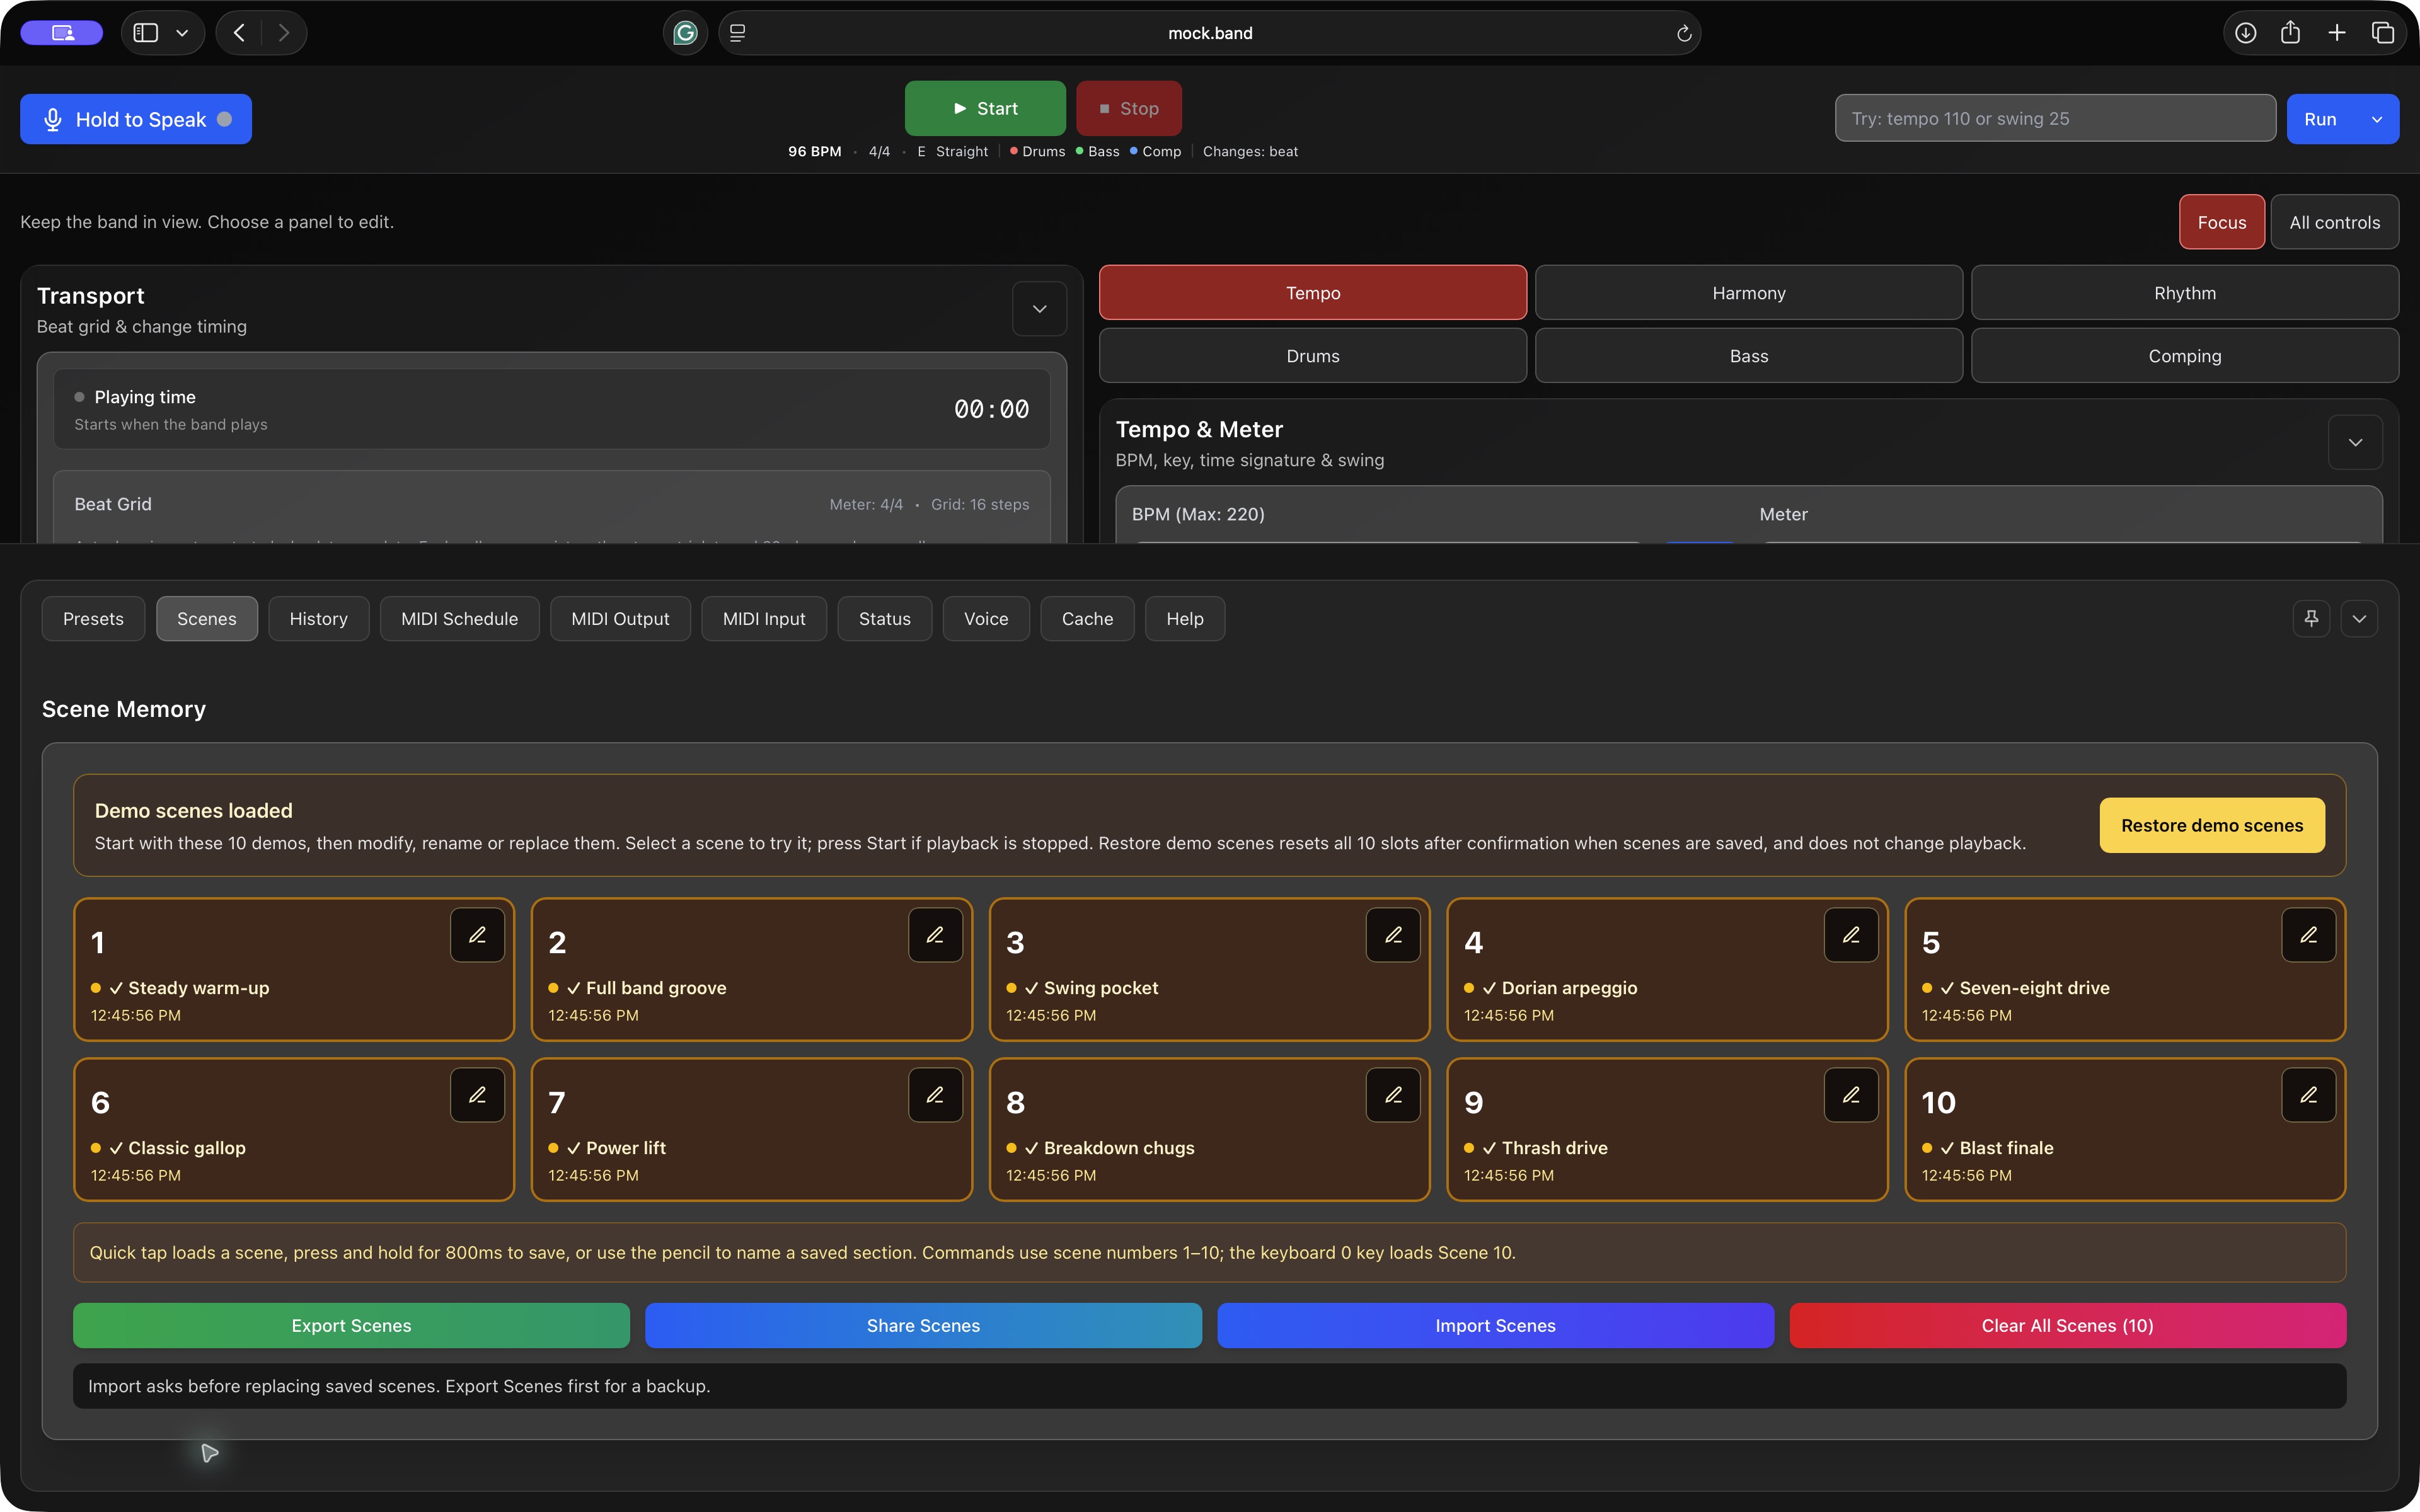
Task: Select the Drums panel
Action: (1313, 356)
